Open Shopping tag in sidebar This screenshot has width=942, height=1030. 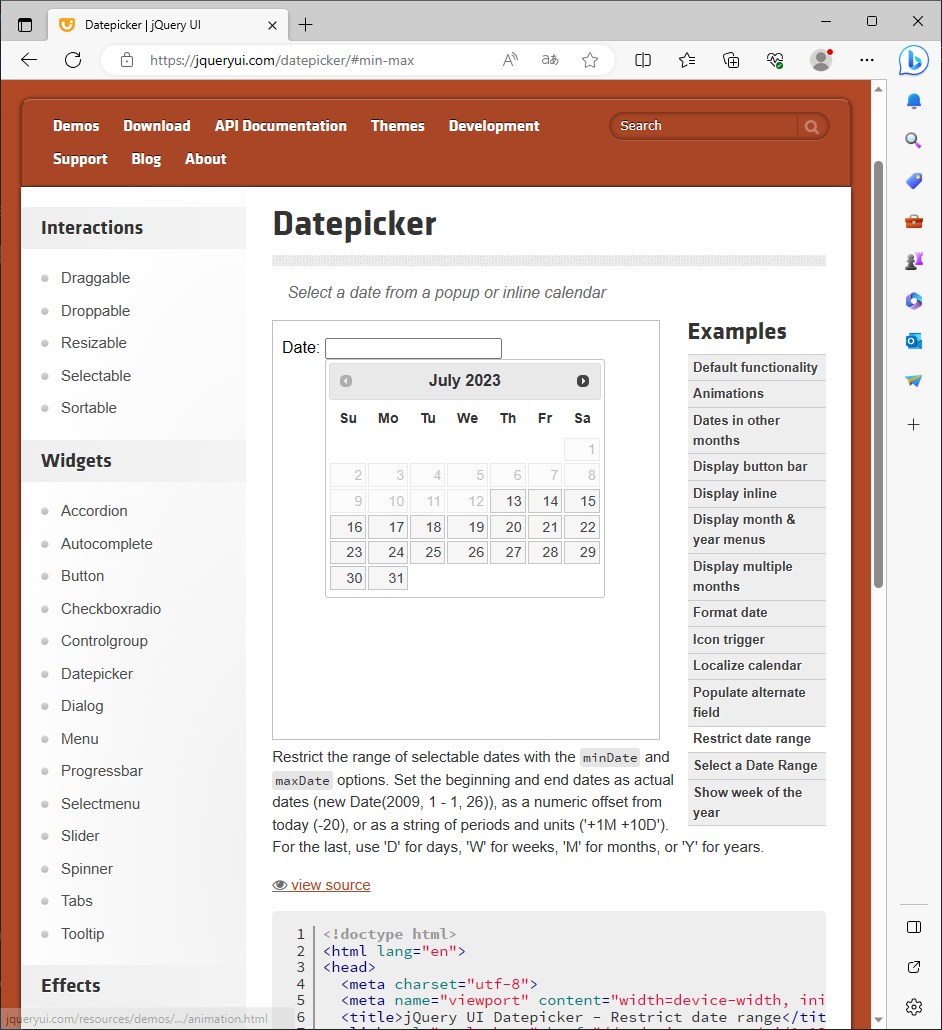click(x=914, y=181)
